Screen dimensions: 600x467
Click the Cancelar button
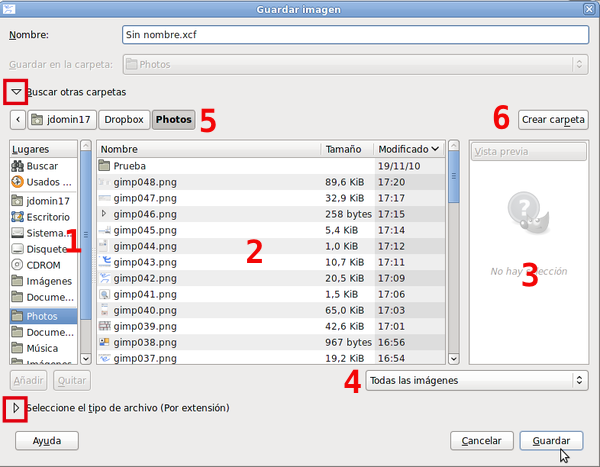(x=482, y=440)
